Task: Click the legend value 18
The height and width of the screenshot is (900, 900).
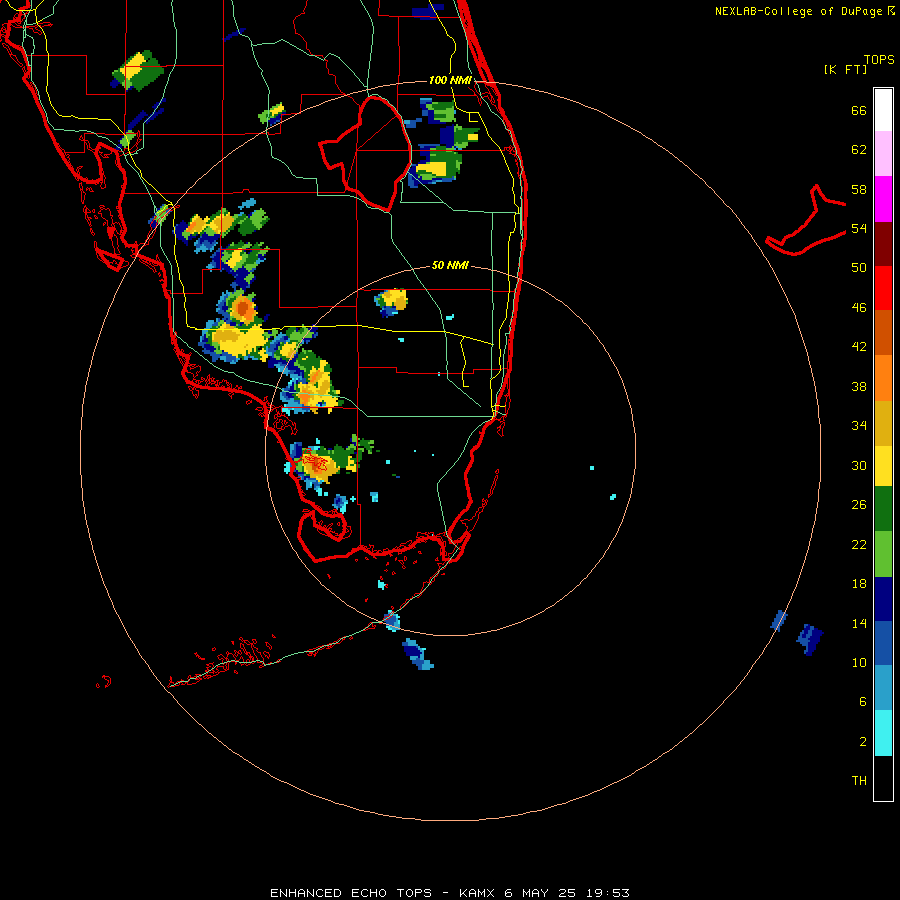Action: [x=859, y=584]
